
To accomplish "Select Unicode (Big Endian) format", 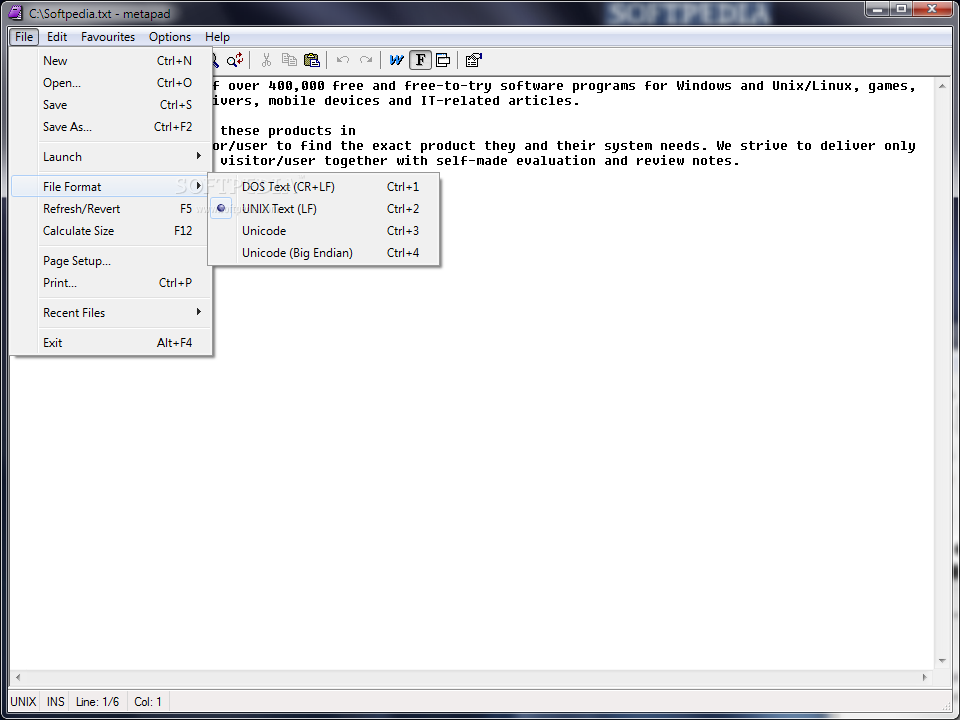I will pos(324,253).
